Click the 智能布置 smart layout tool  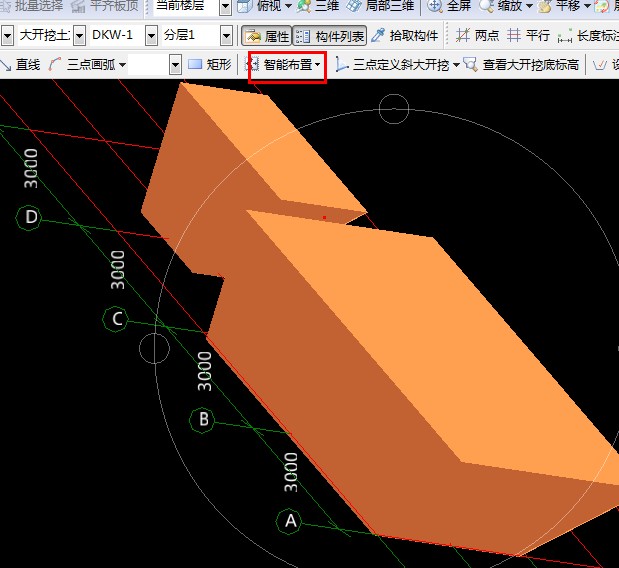tap(281, 65)
